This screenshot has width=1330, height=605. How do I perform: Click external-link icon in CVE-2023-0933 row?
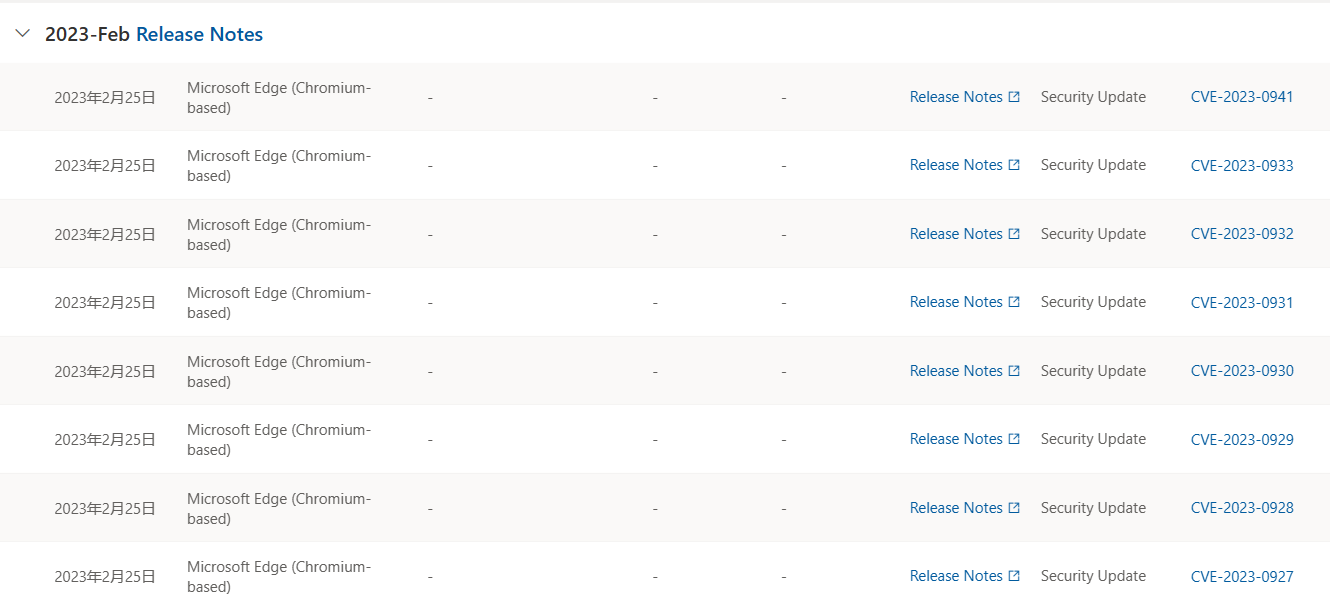coord(1014,165)
